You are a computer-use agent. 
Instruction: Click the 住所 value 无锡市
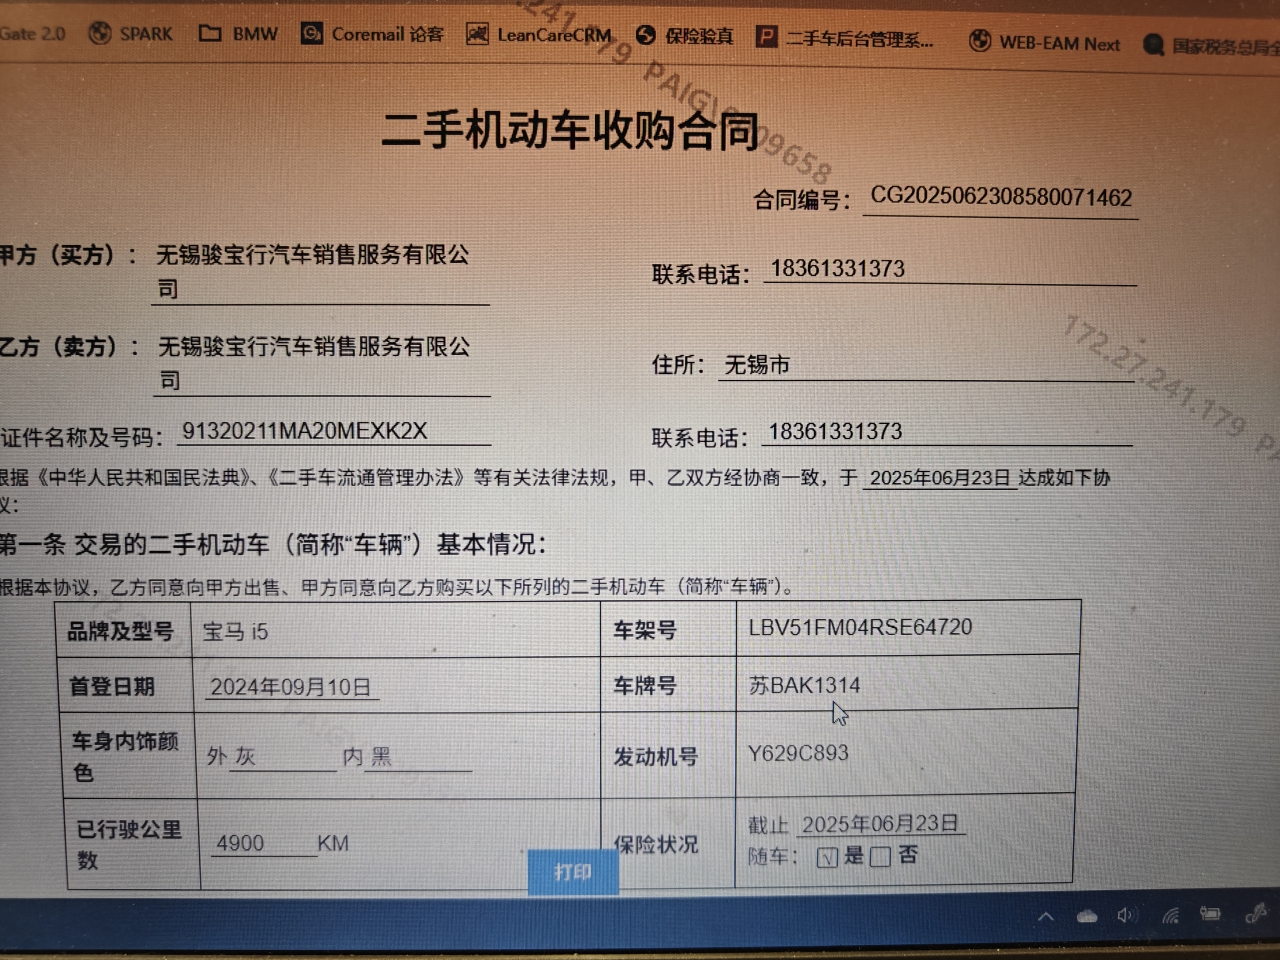757,365
